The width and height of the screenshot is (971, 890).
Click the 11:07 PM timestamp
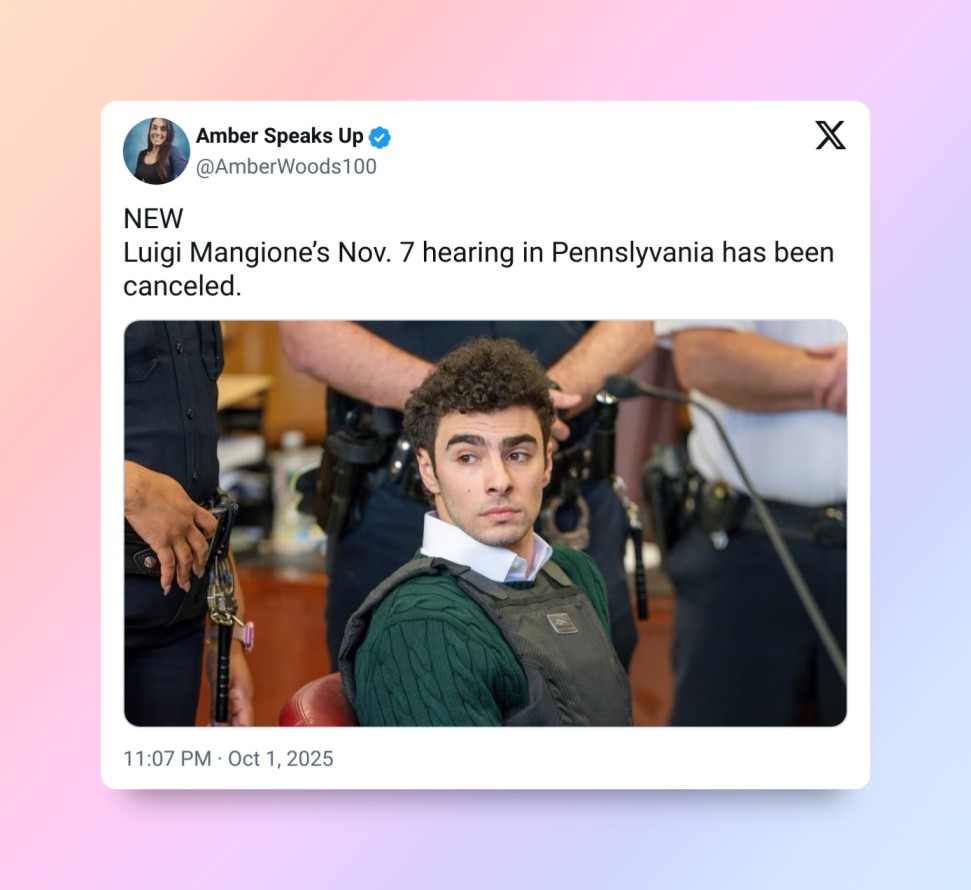[167, 759]
